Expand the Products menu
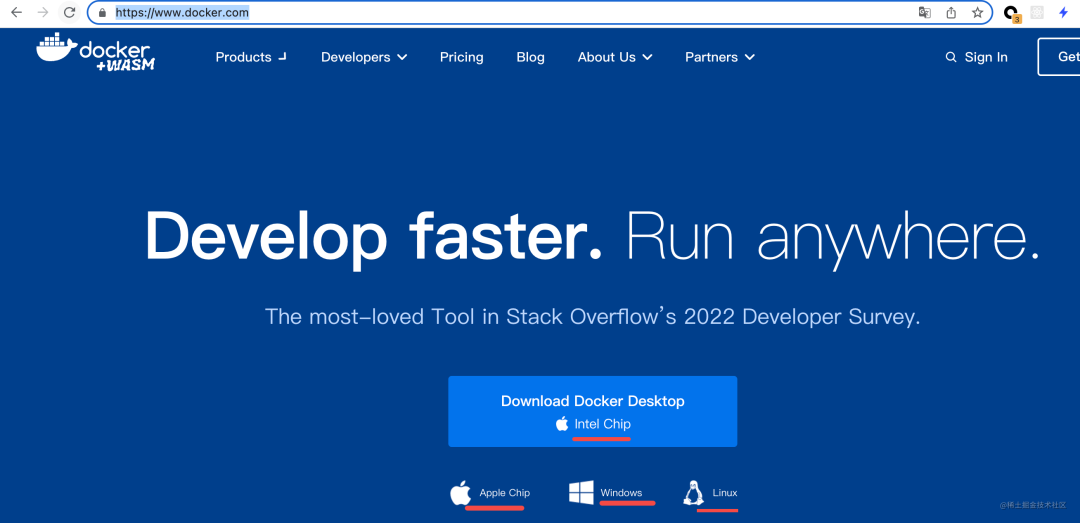Screen dimensions: 1080x523 click(x=251, y=57)
